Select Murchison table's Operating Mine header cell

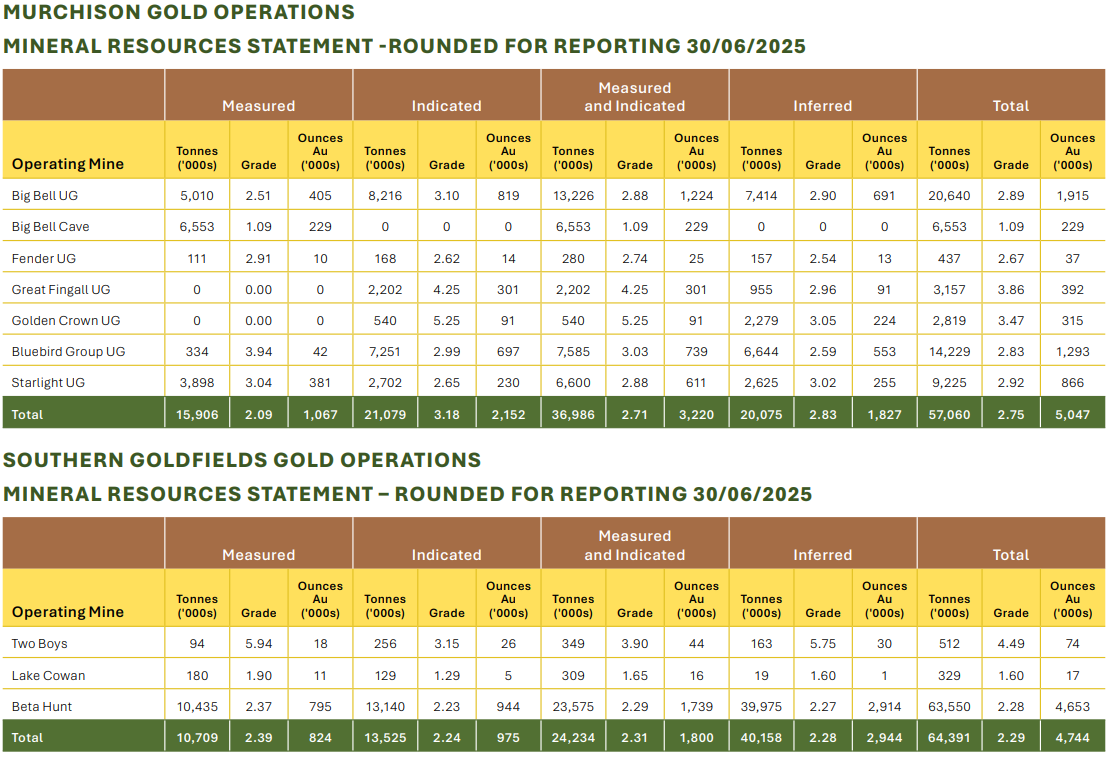[68, 164]
